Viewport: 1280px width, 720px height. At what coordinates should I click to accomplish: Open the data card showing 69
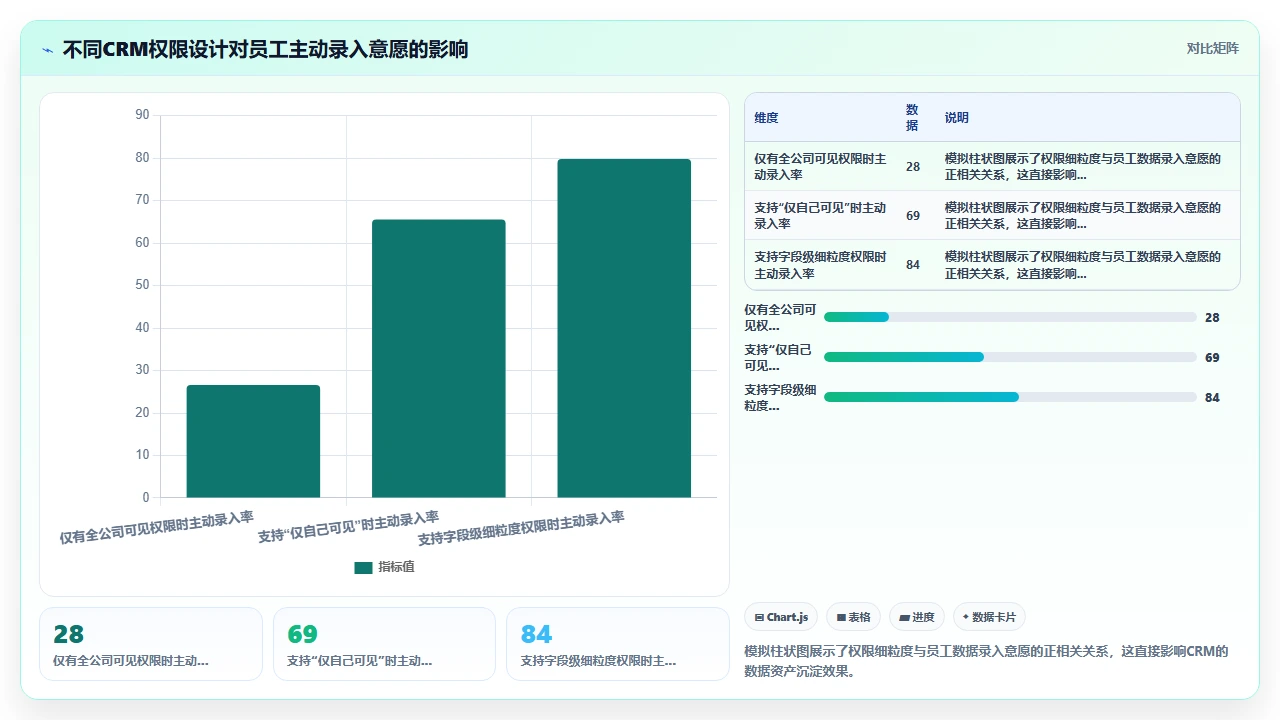click(384, 644)
